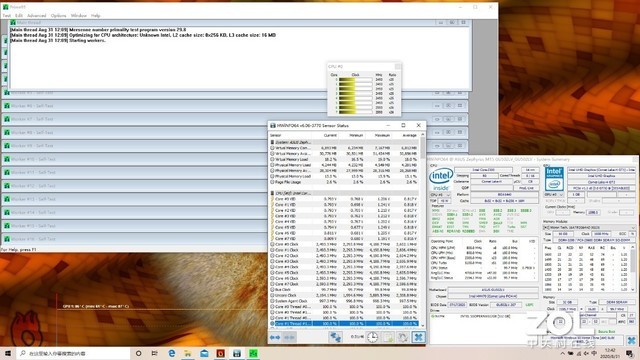
Task: Select the Core #3 Clock sensor row
Action: coord(344,261)
